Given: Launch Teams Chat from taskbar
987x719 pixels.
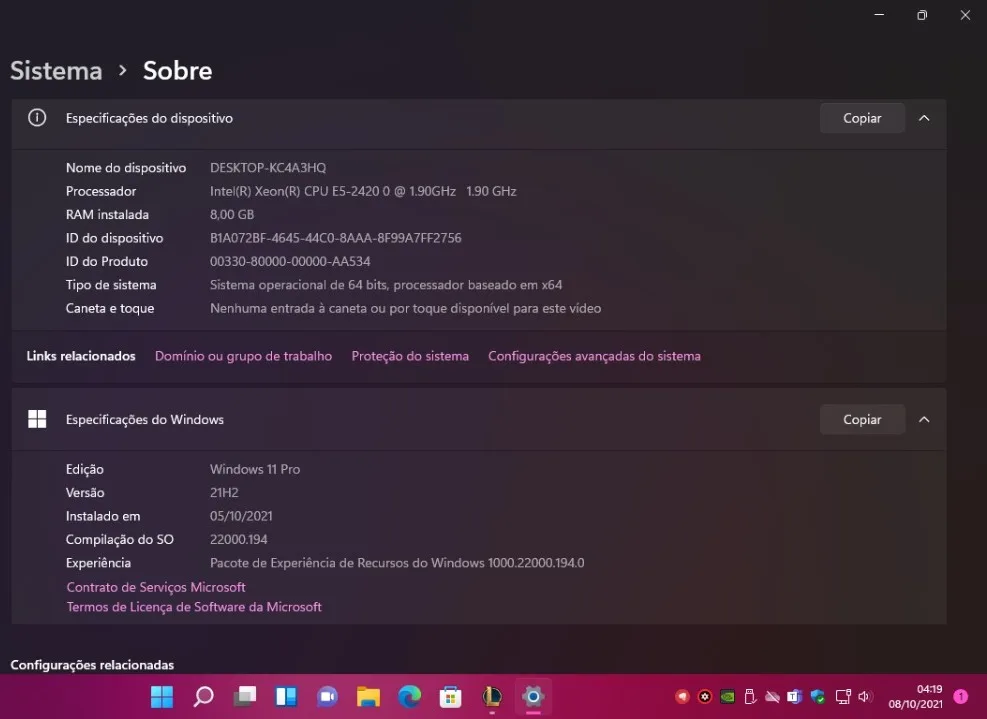Looking at the screenshot, I should 327,696.
